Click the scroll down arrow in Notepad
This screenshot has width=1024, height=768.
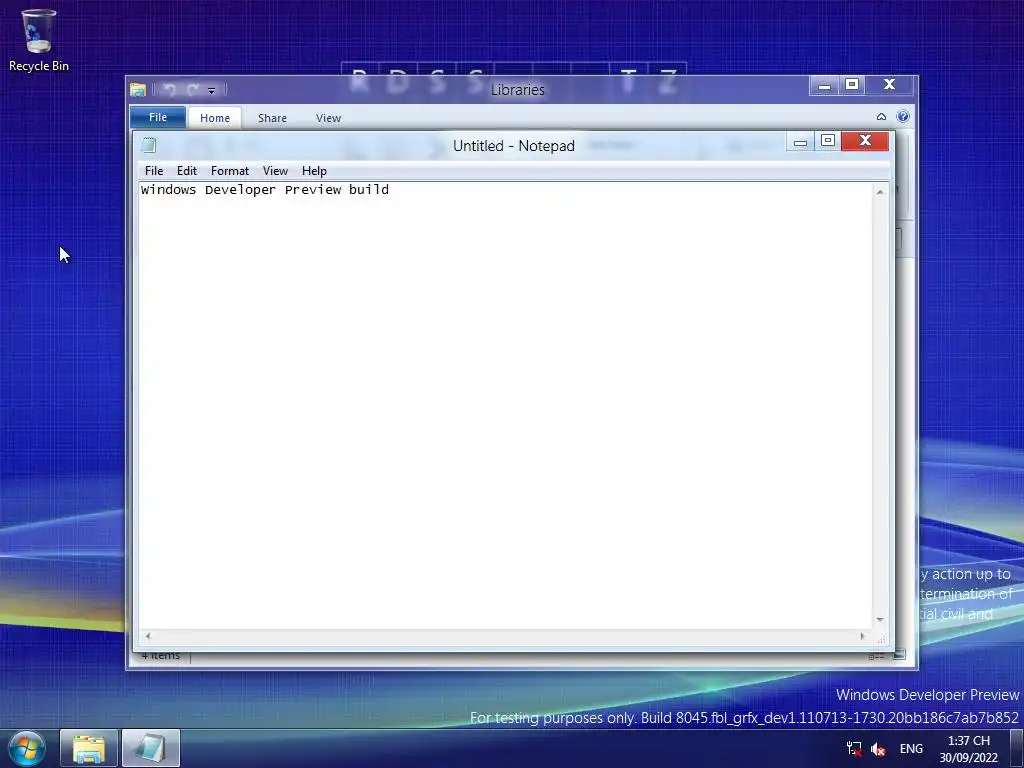click(x=880, y=620)
